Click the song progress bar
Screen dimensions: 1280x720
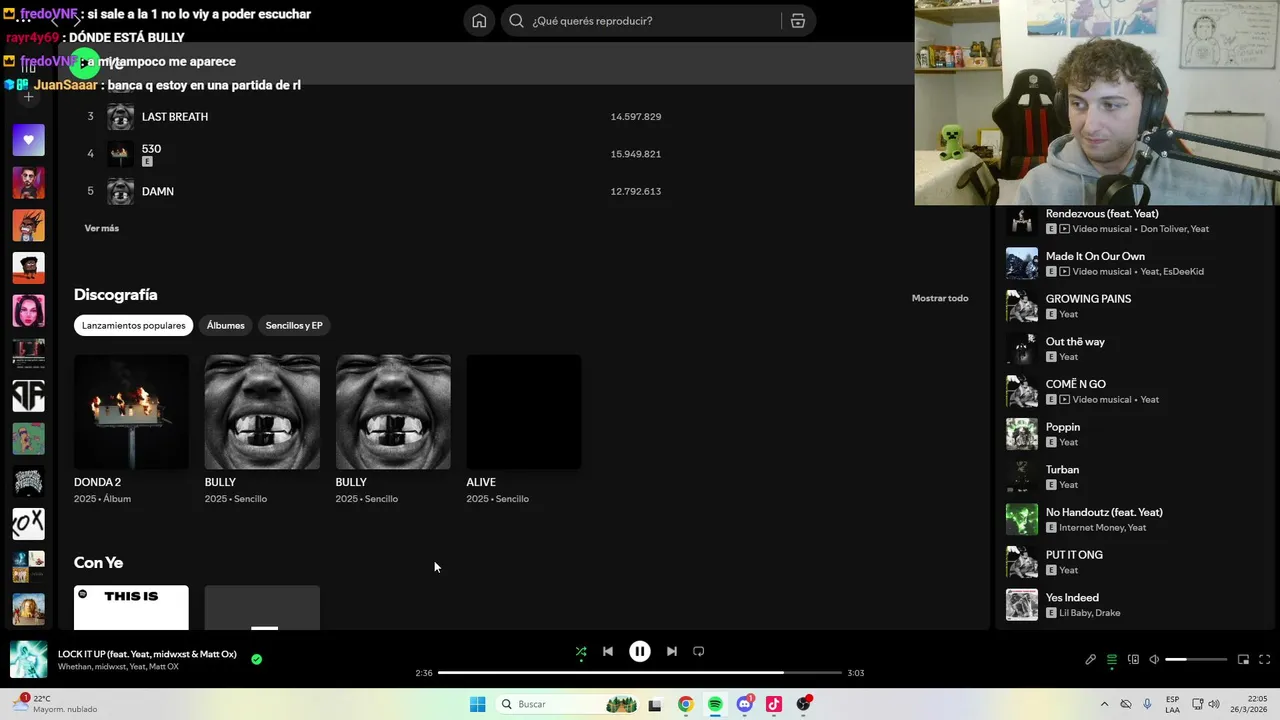click(640, 673)
